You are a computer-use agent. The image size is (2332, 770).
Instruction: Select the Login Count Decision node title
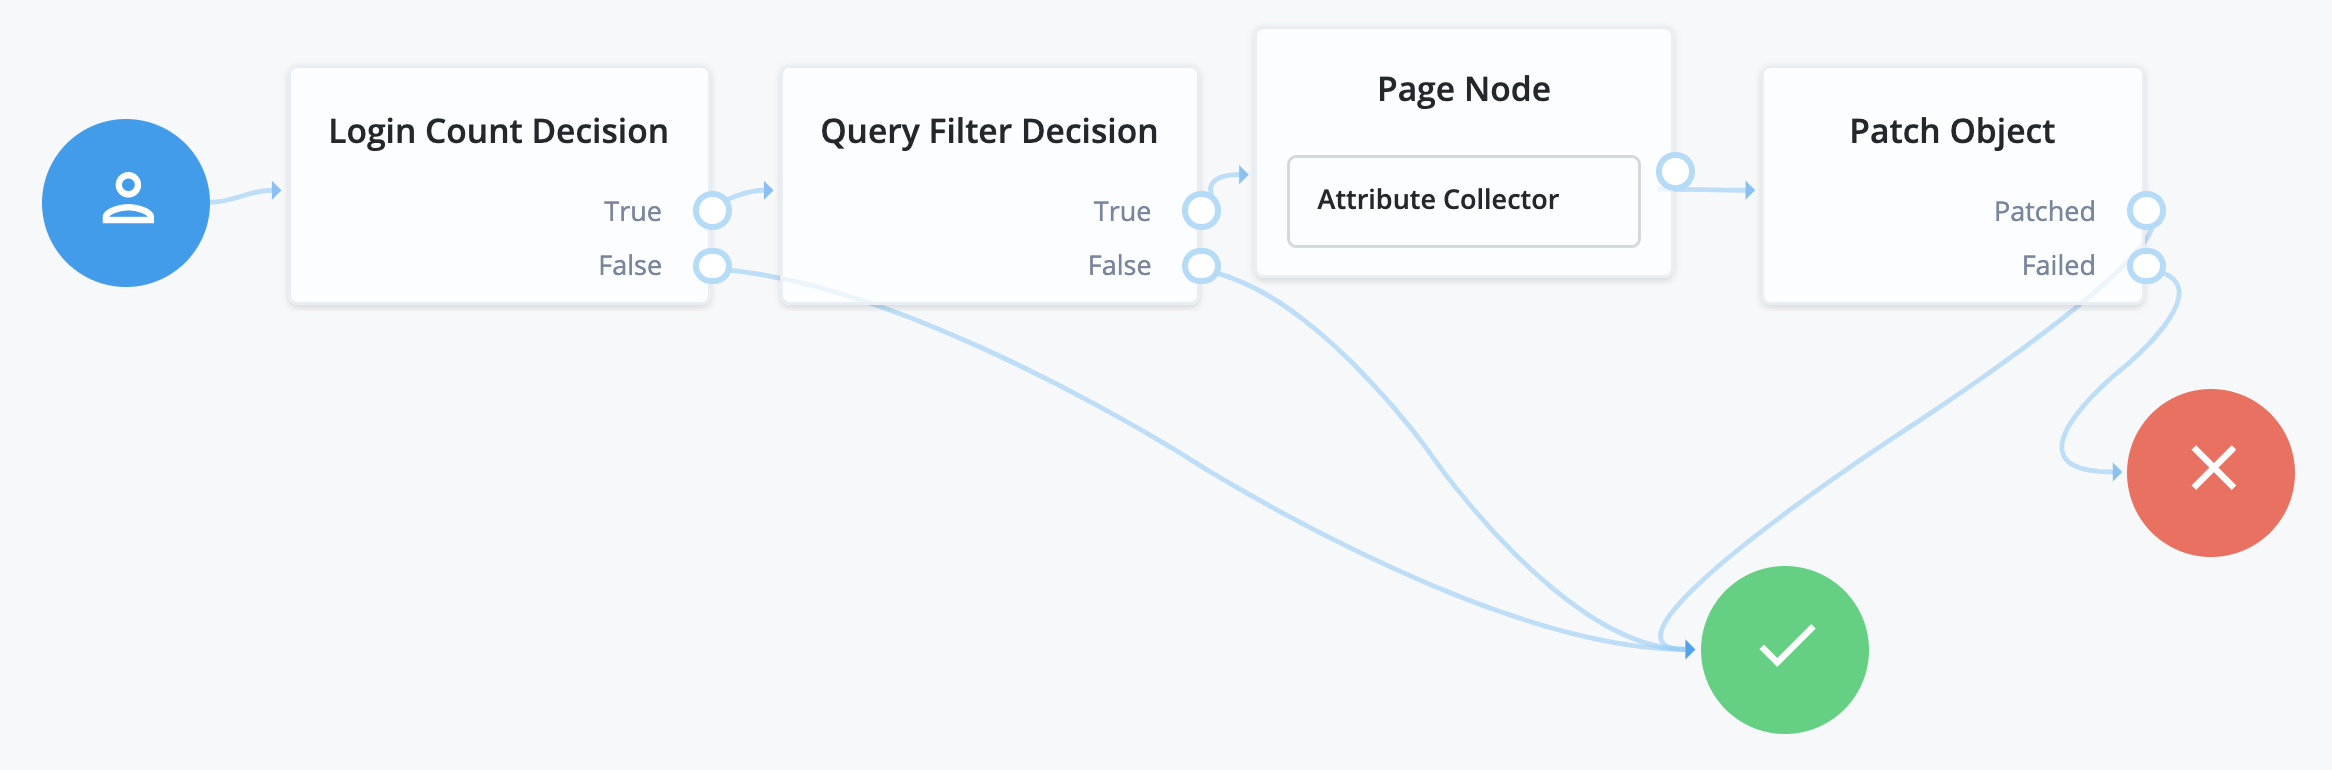pos(498,131)
